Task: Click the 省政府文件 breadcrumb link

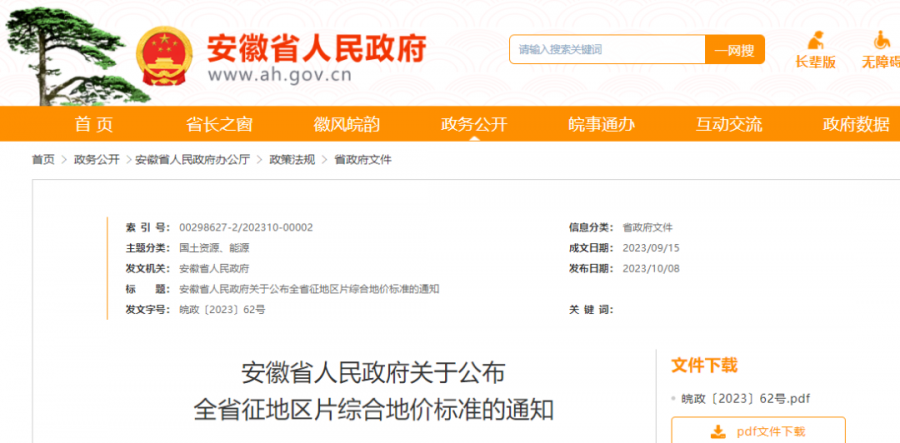Action: point(362,160)
